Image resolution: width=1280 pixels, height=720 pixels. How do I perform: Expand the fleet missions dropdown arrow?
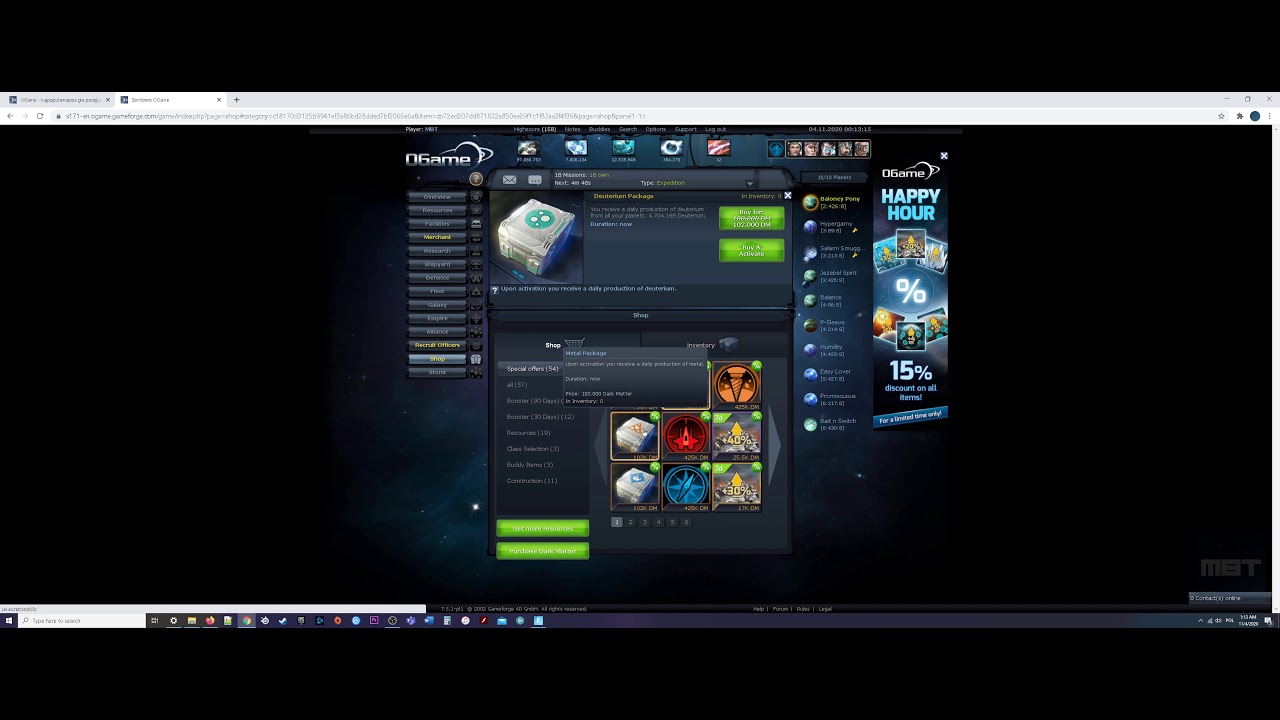pos(750,183)
